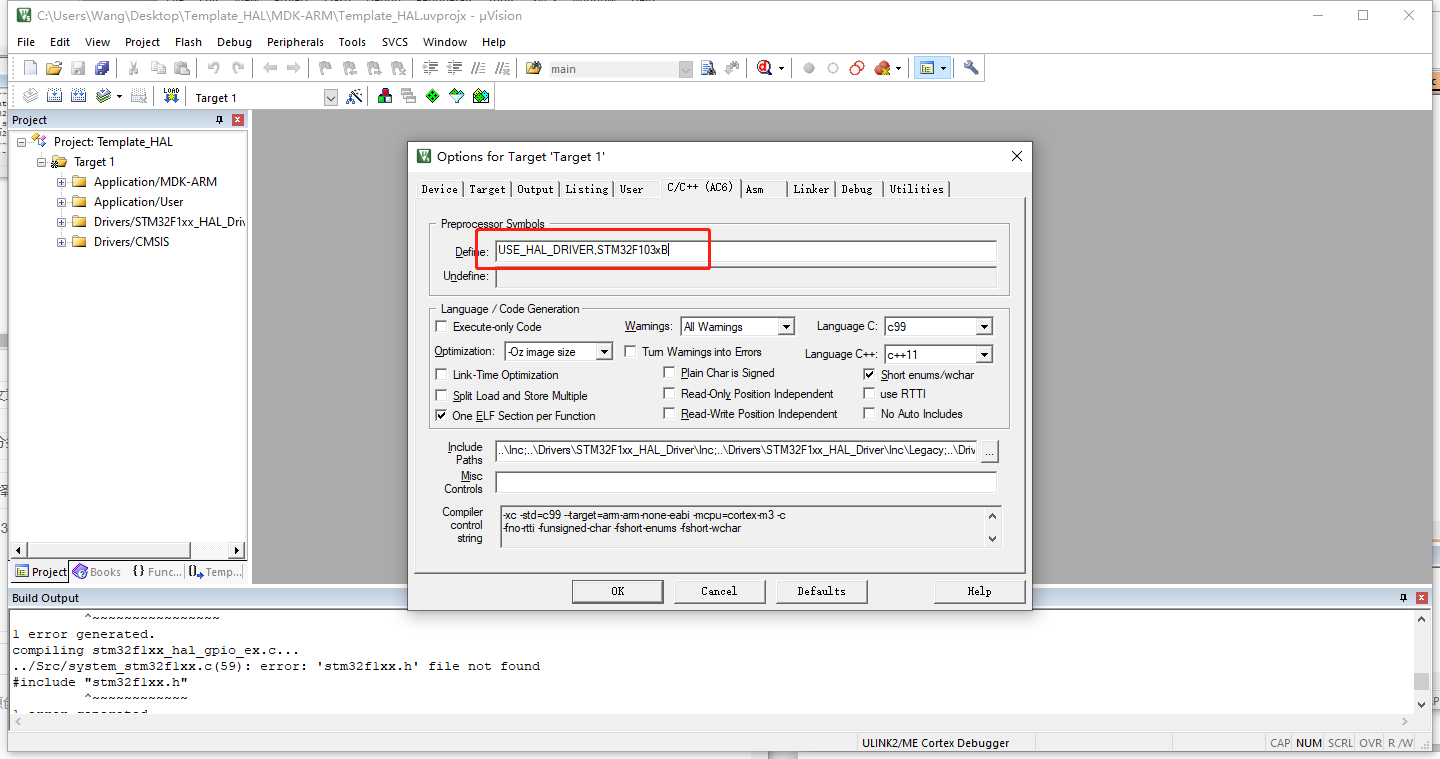Open Manage Run-Time Environment green diamond icon
Image resolution: width=1440 pixels, height=759 pixels.
(x=432, y=96)
